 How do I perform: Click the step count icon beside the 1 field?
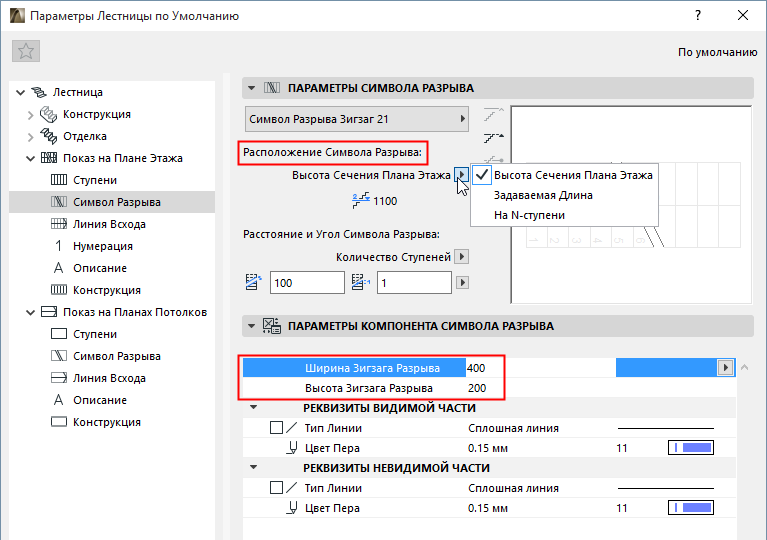pos(361,283)
